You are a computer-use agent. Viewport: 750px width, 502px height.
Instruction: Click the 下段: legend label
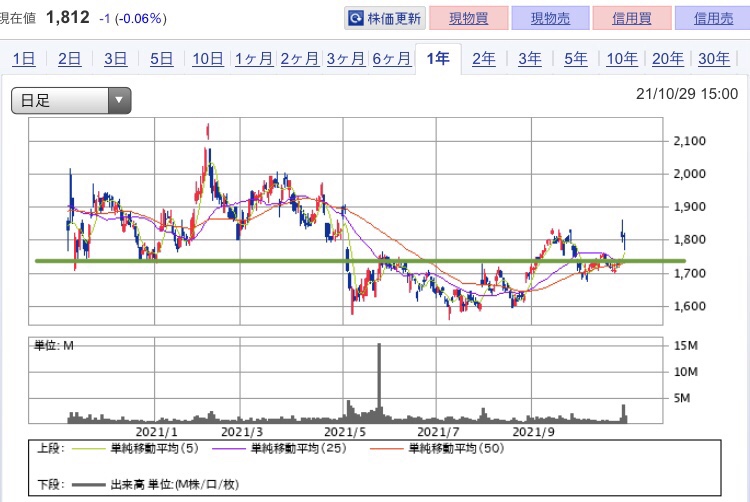click(51, 485)
